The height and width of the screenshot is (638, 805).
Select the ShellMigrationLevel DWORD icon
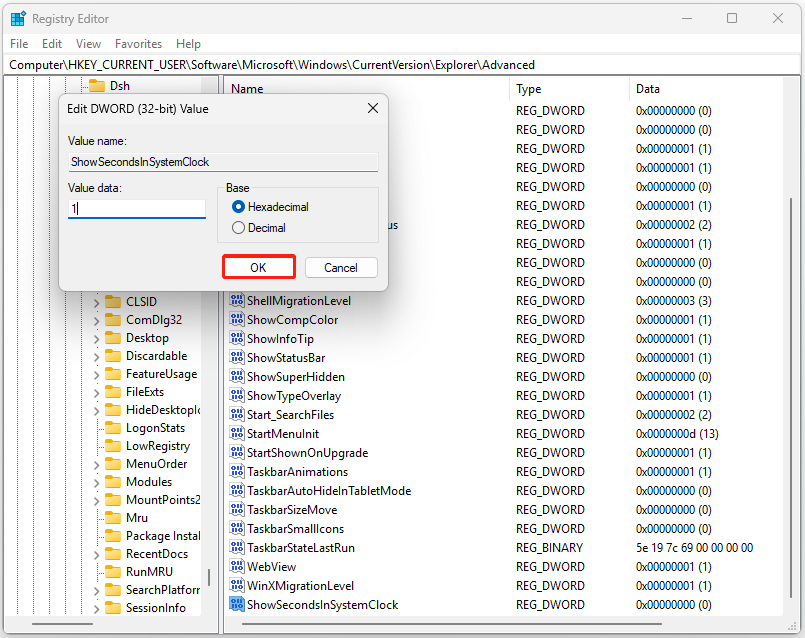pos(237,300)
